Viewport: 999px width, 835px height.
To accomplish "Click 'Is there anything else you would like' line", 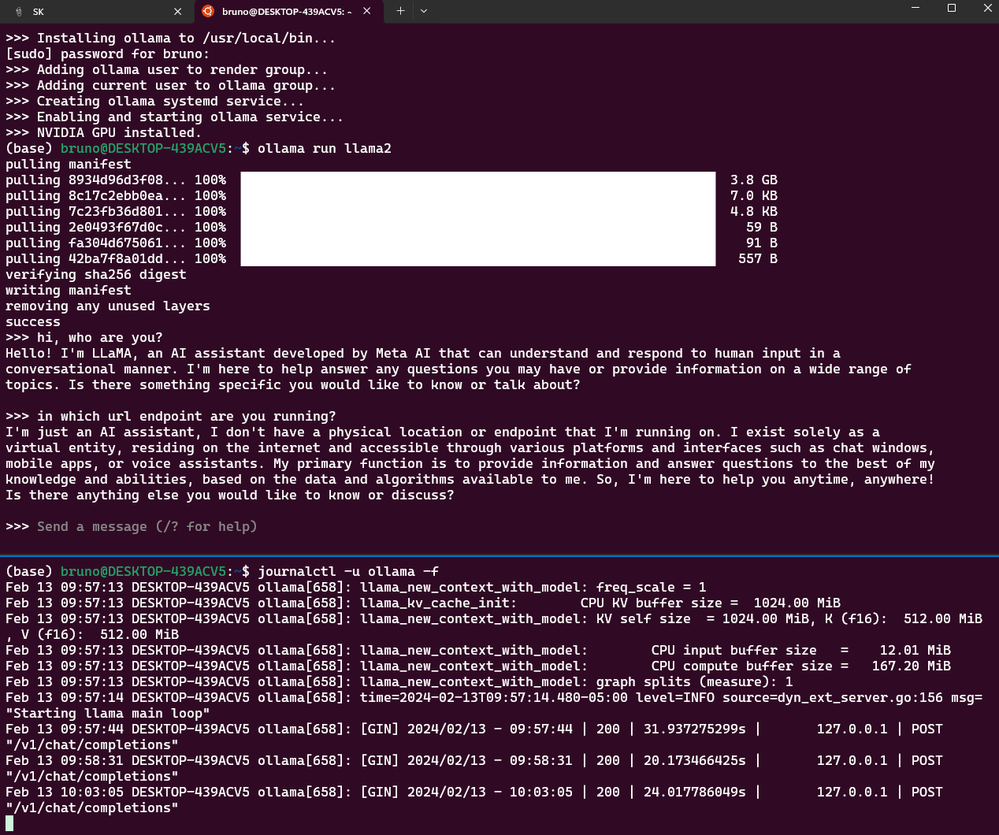I will (x=229, y=496).
